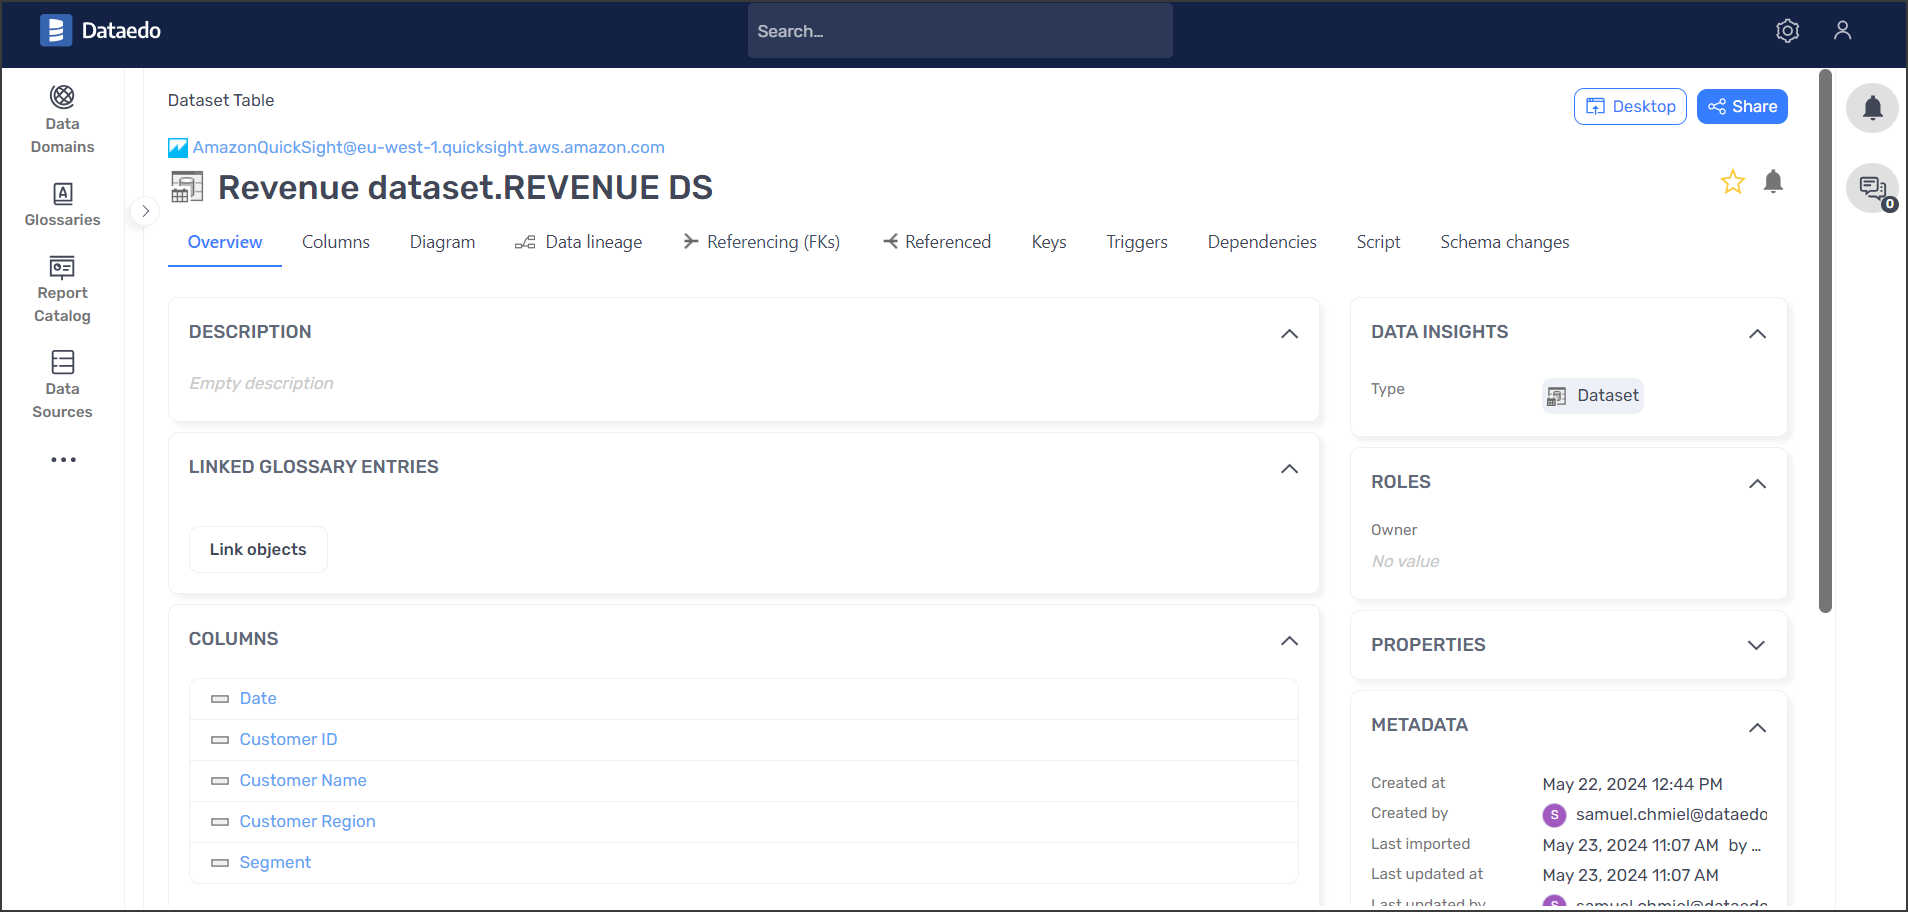Open the AmazonQuickSight source link
1908x912 pixels.
428,148
